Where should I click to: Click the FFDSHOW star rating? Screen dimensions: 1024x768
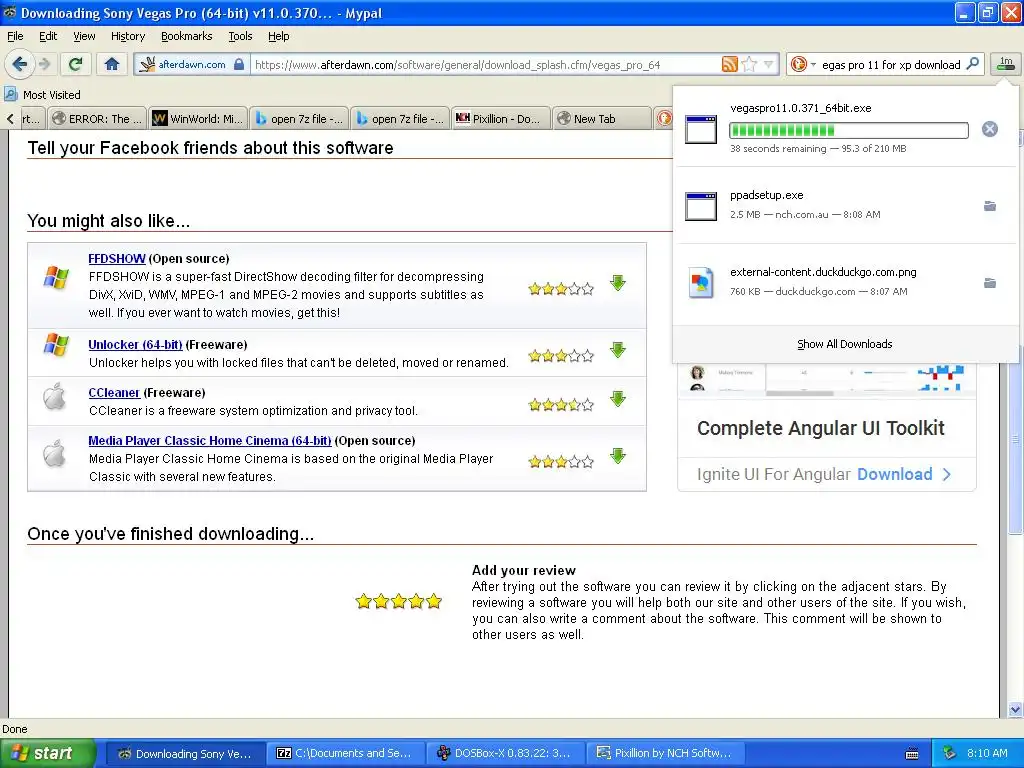[561, 289]
